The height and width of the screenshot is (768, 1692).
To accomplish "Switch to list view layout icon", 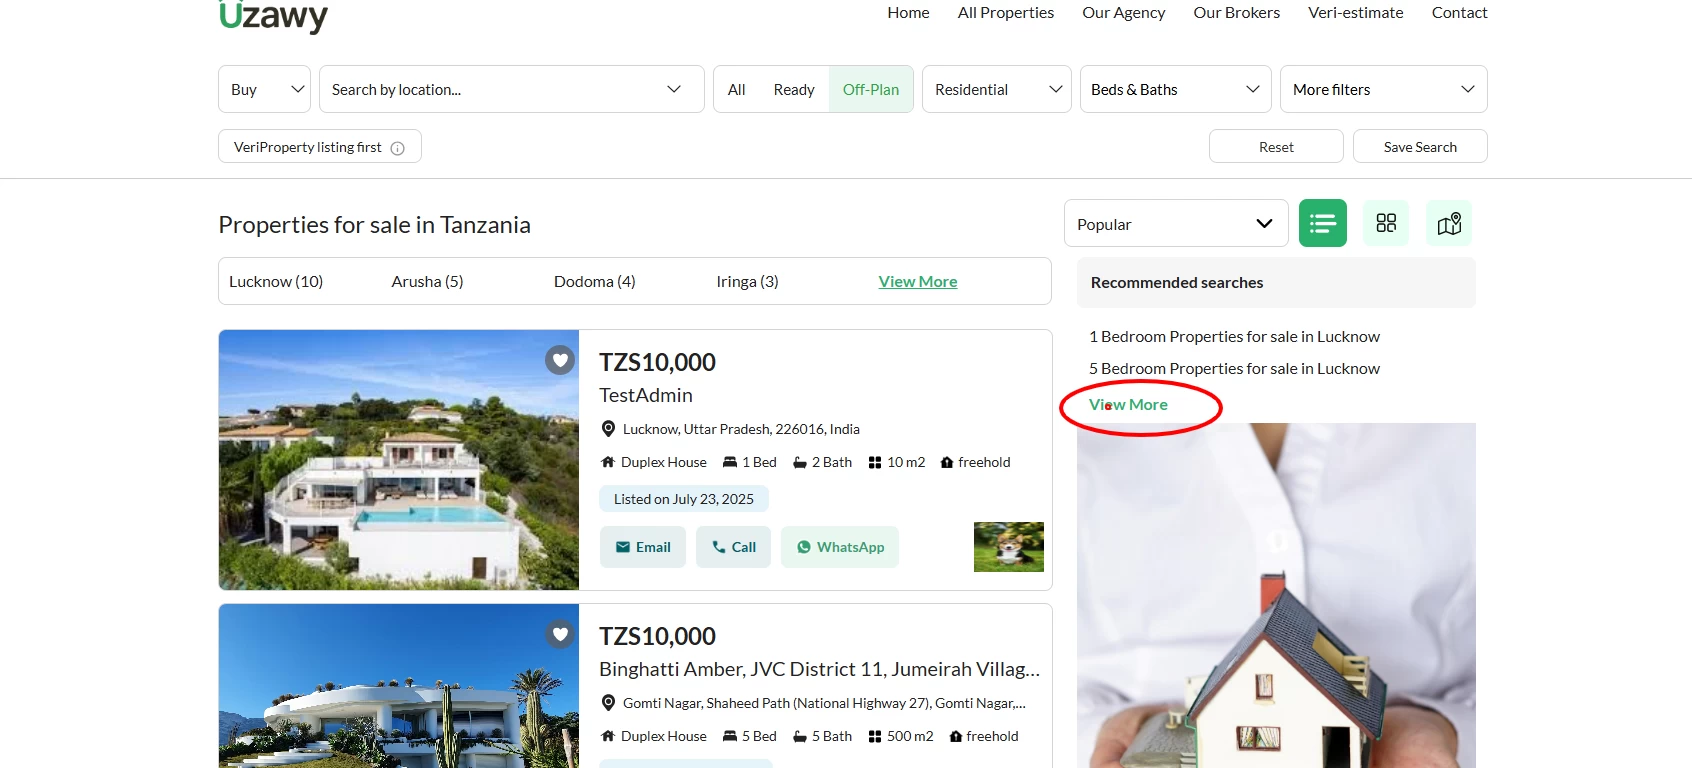I will click(x=1322, y=223).
